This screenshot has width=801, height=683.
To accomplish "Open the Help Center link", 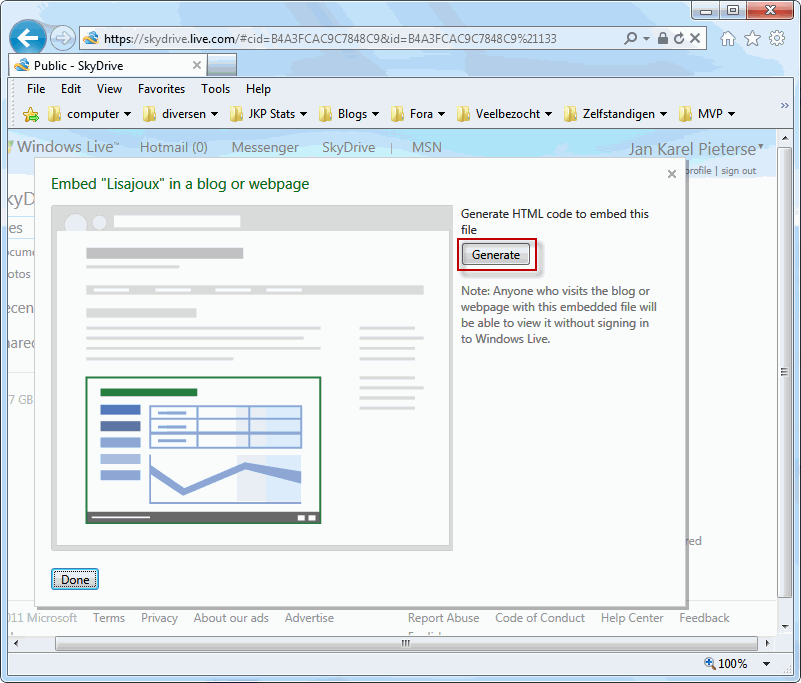I will tap(632, 618).
